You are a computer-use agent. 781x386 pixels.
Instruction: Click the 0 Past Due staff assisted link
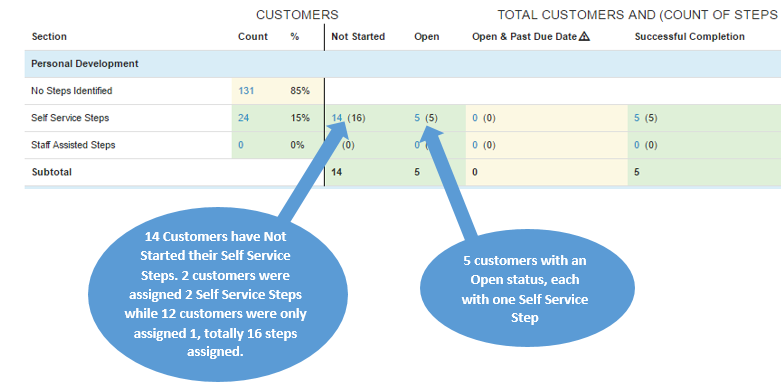click(x=475, y=145)
